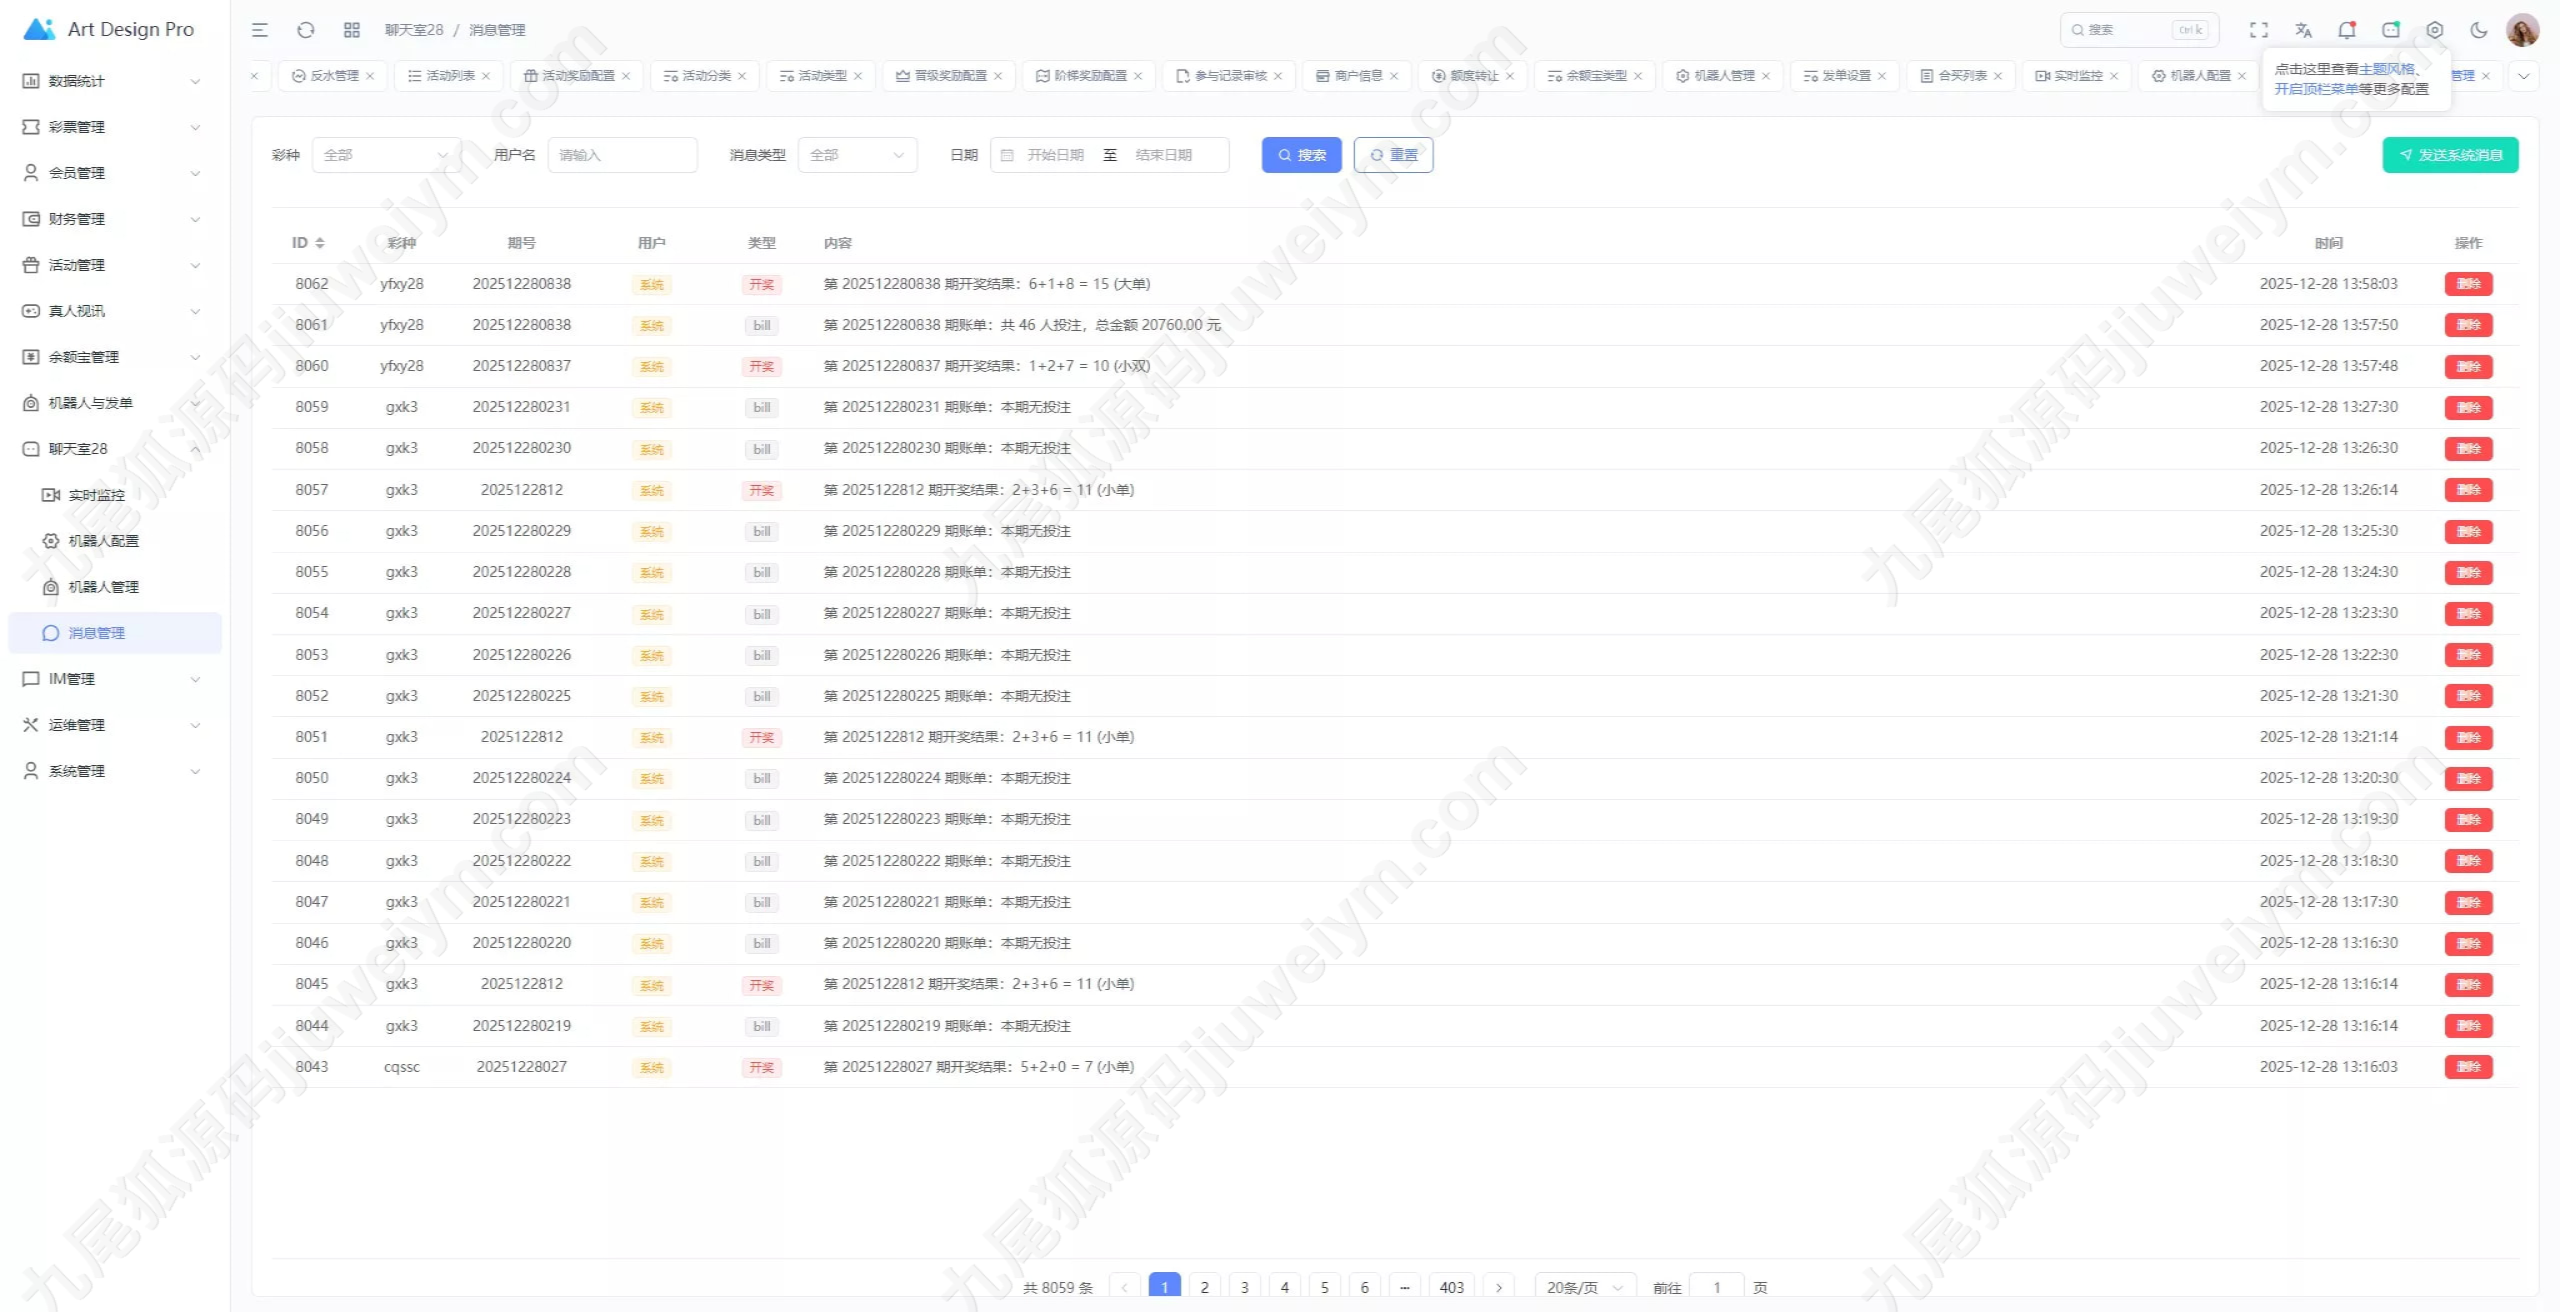This screenshot has width=2560, height=1312.
Task: Open the 消息类型 dropdown filter
Action: point(858,155)
